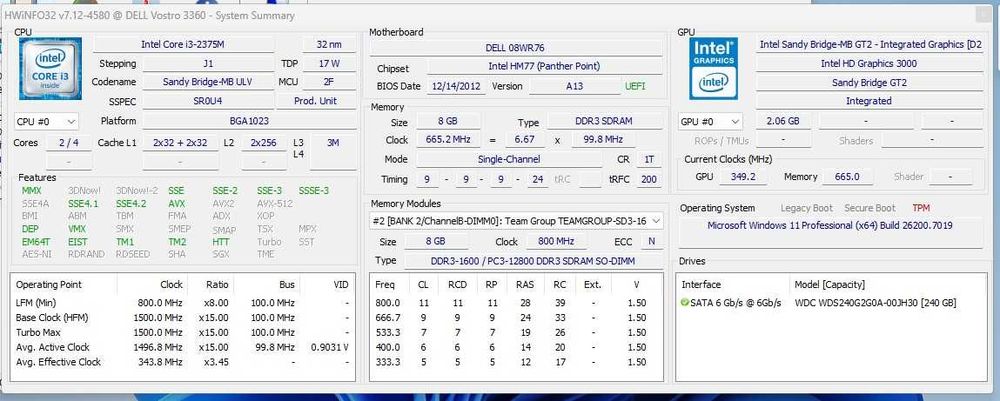Screen dimensions: 1000x401
Task: Click the Avg. Active Clock row
Action: tap(182, 347)
